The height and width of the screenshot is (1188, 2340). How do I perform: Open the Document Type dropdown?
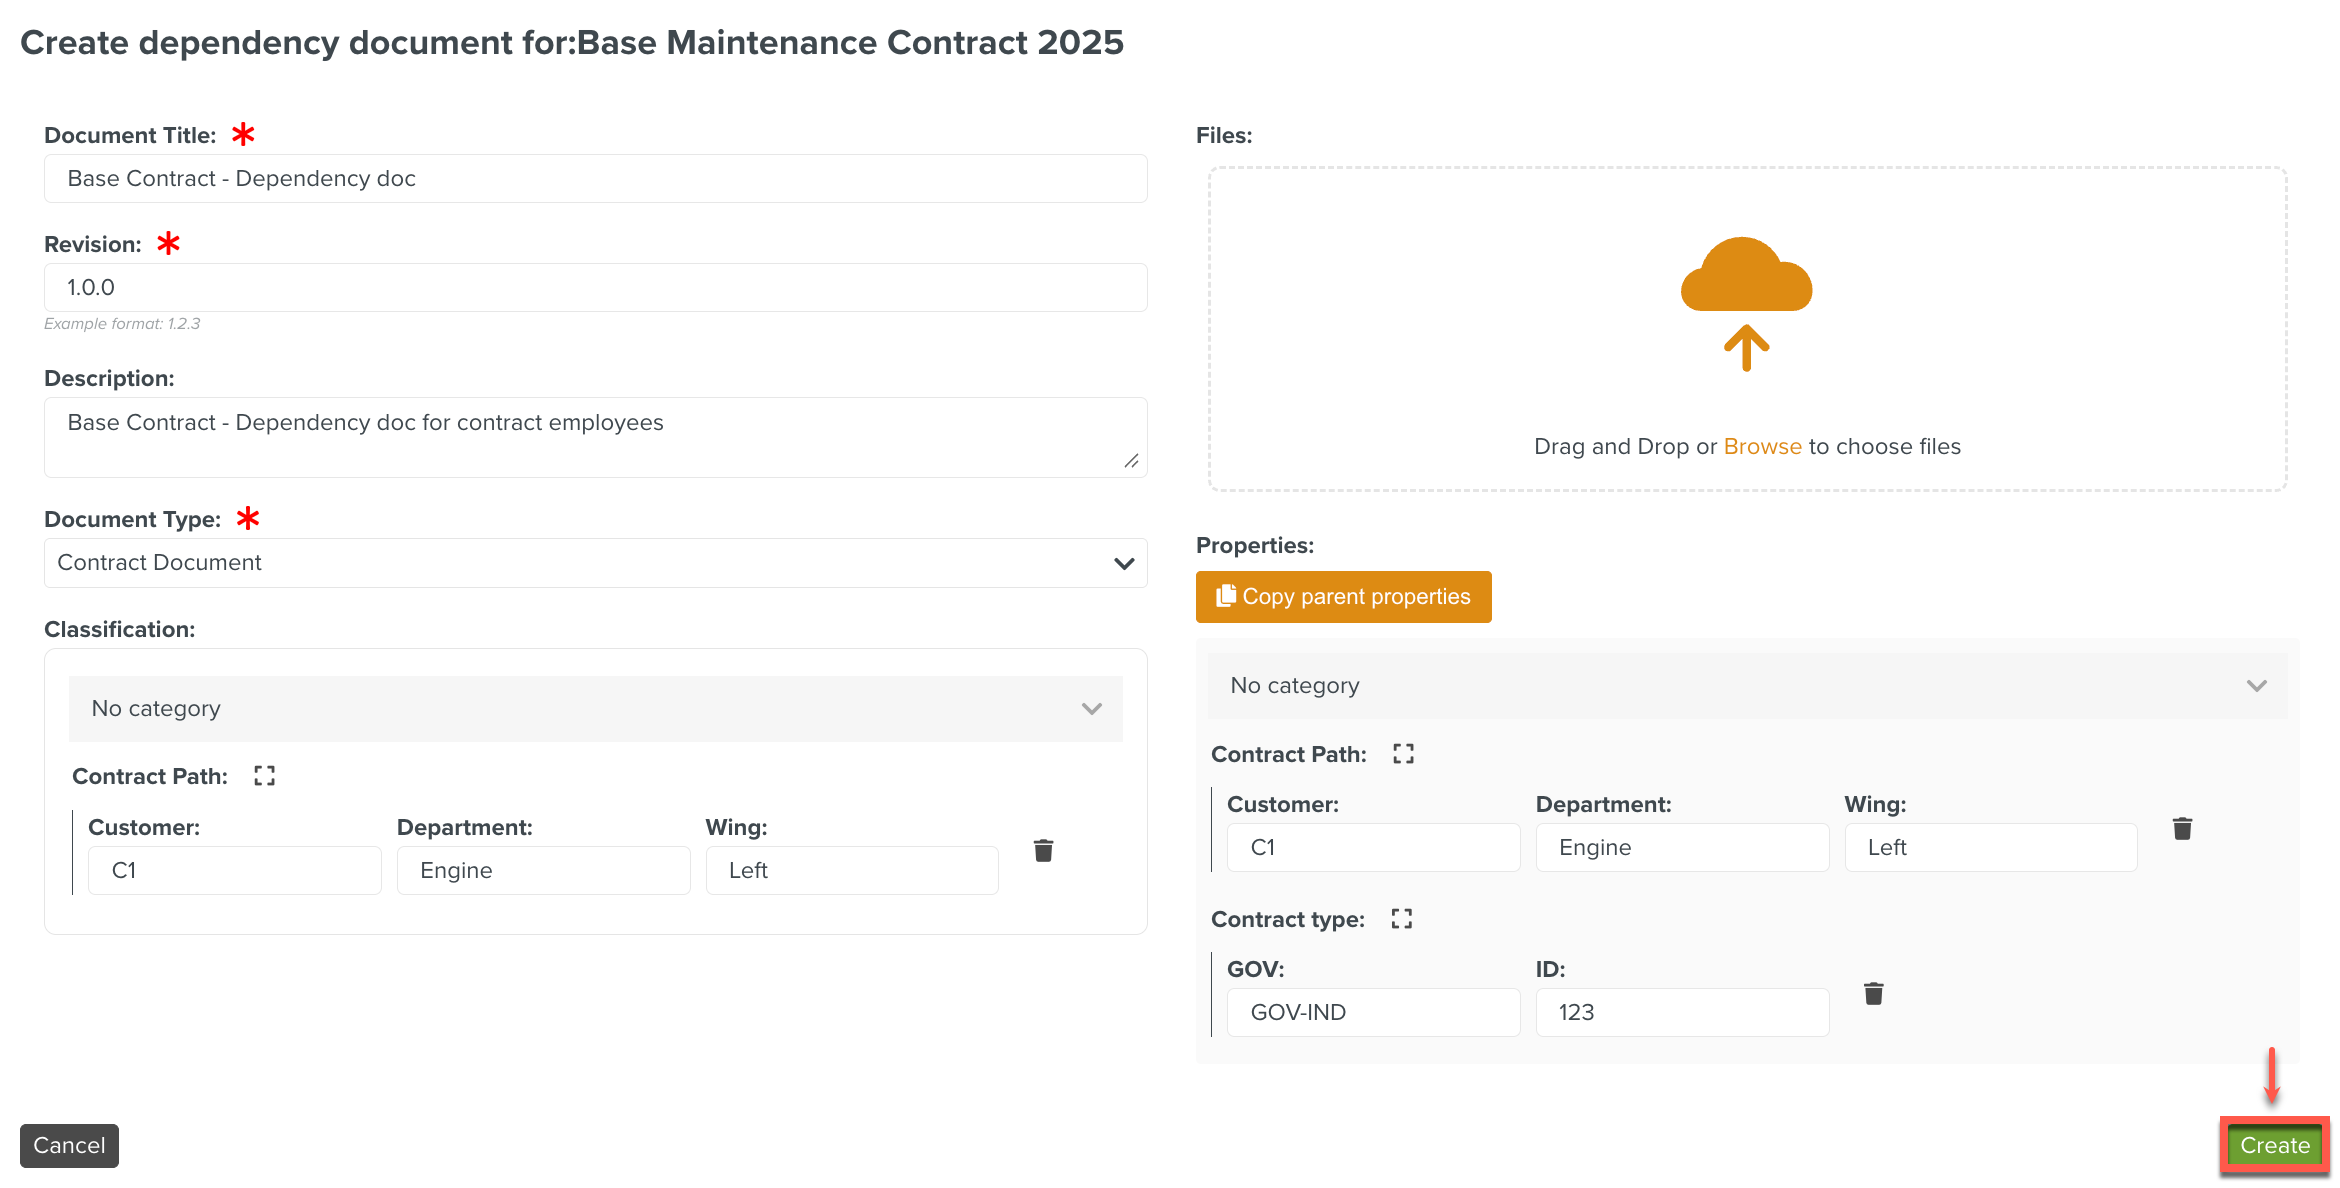pyautogui.click(x=595, y=563)
